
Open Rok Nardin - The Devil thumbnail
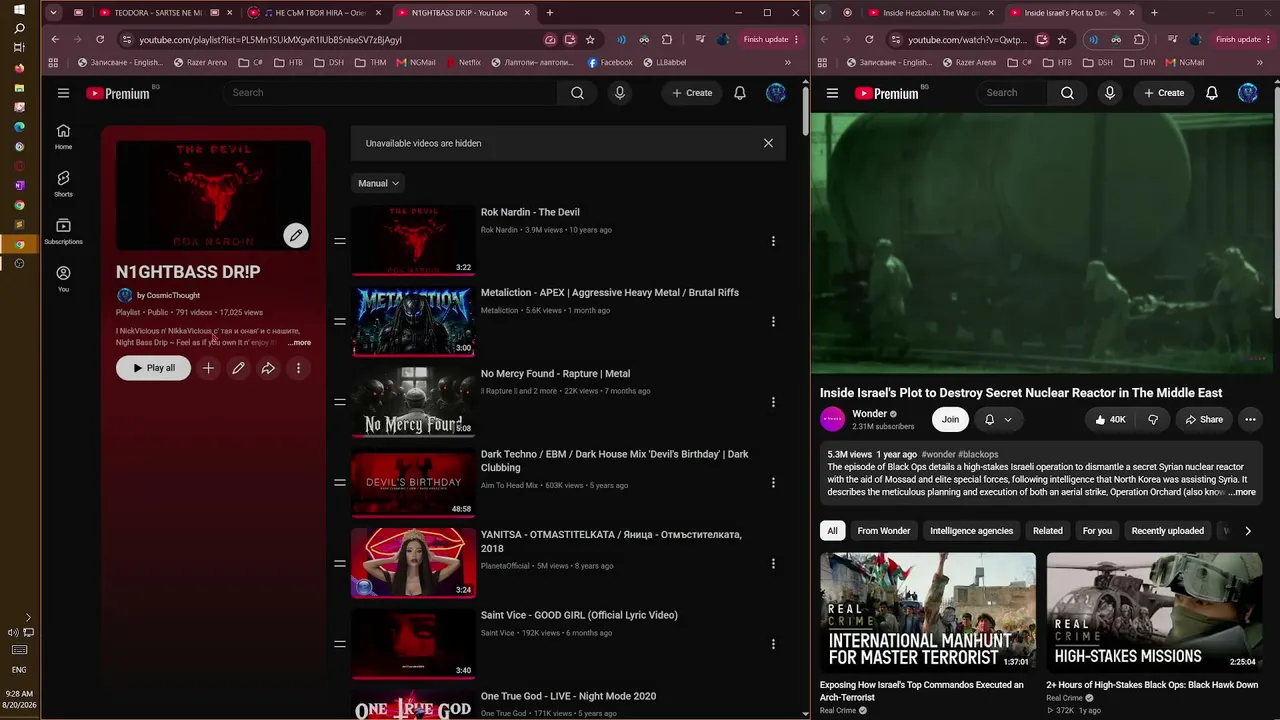point(413,240)
